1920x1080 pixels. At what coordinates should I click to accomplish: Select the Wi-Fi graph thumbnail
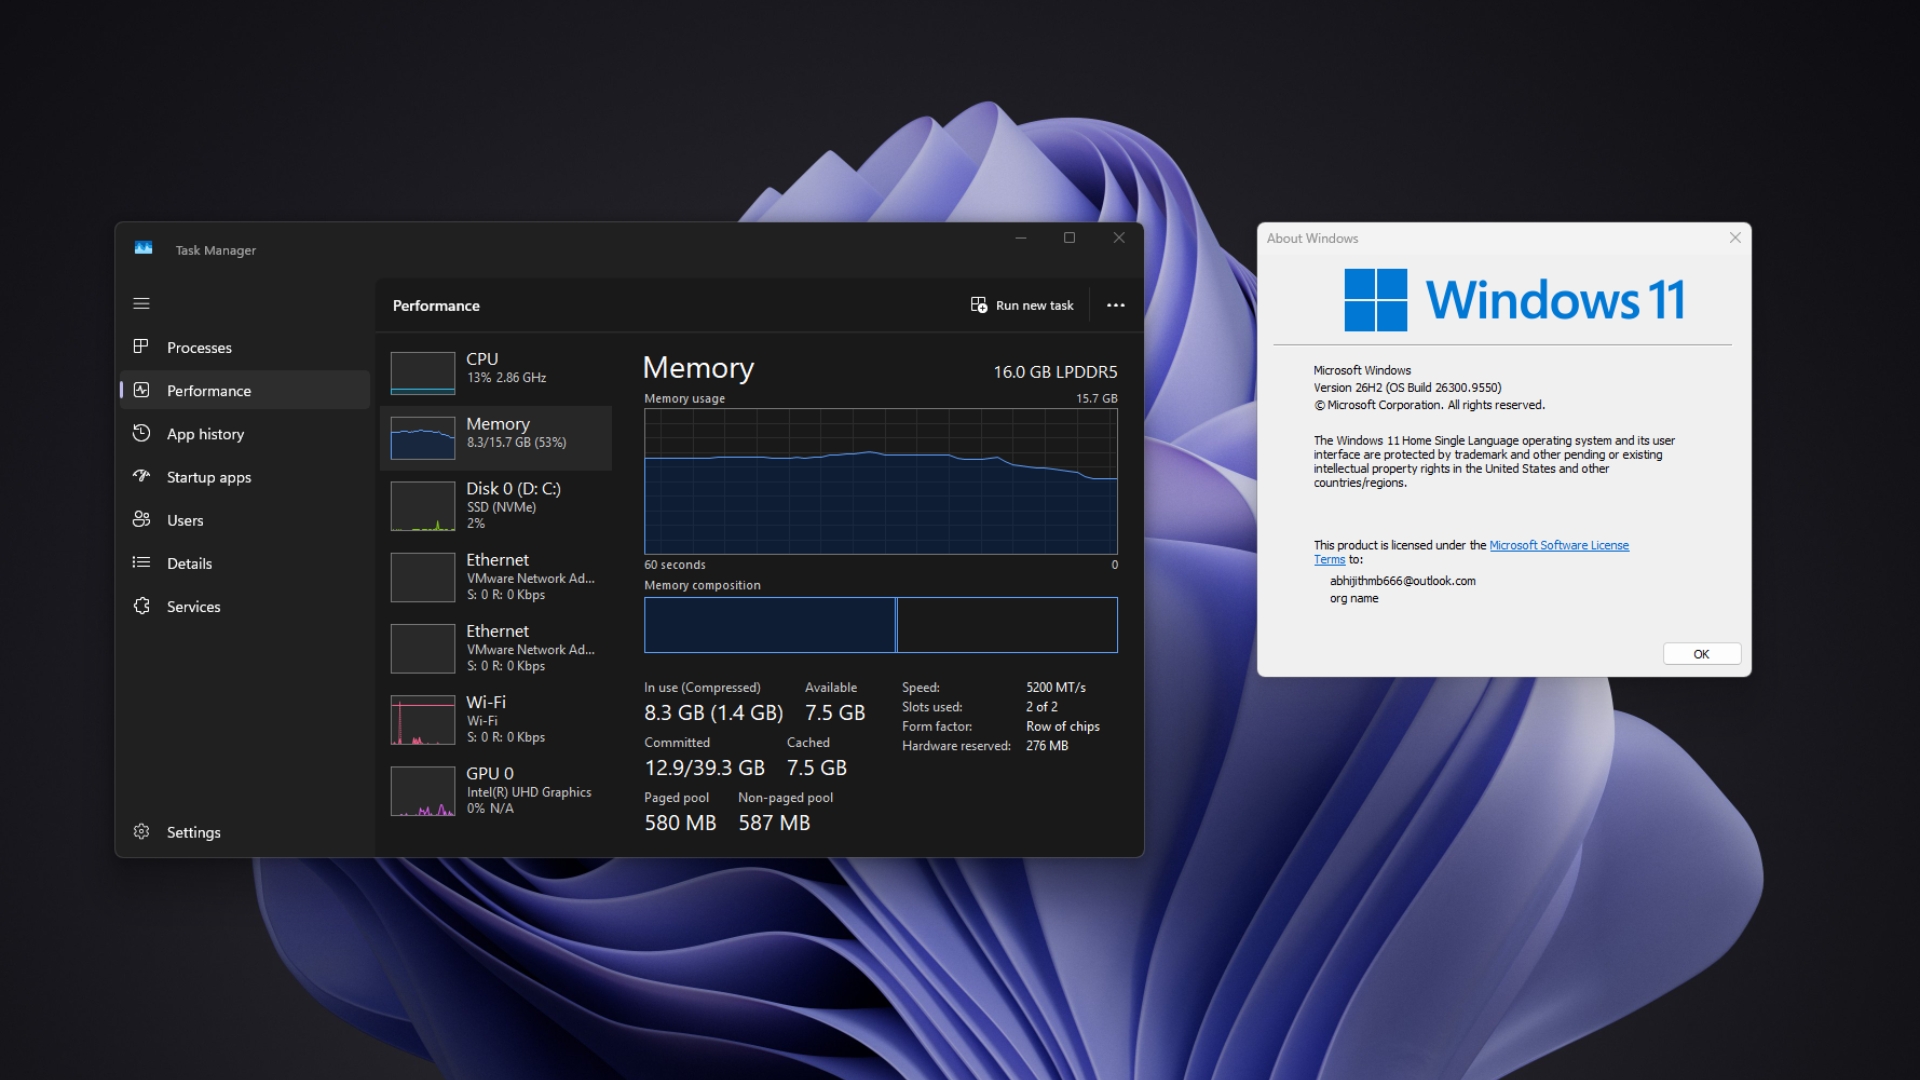[x=422, y=720]
